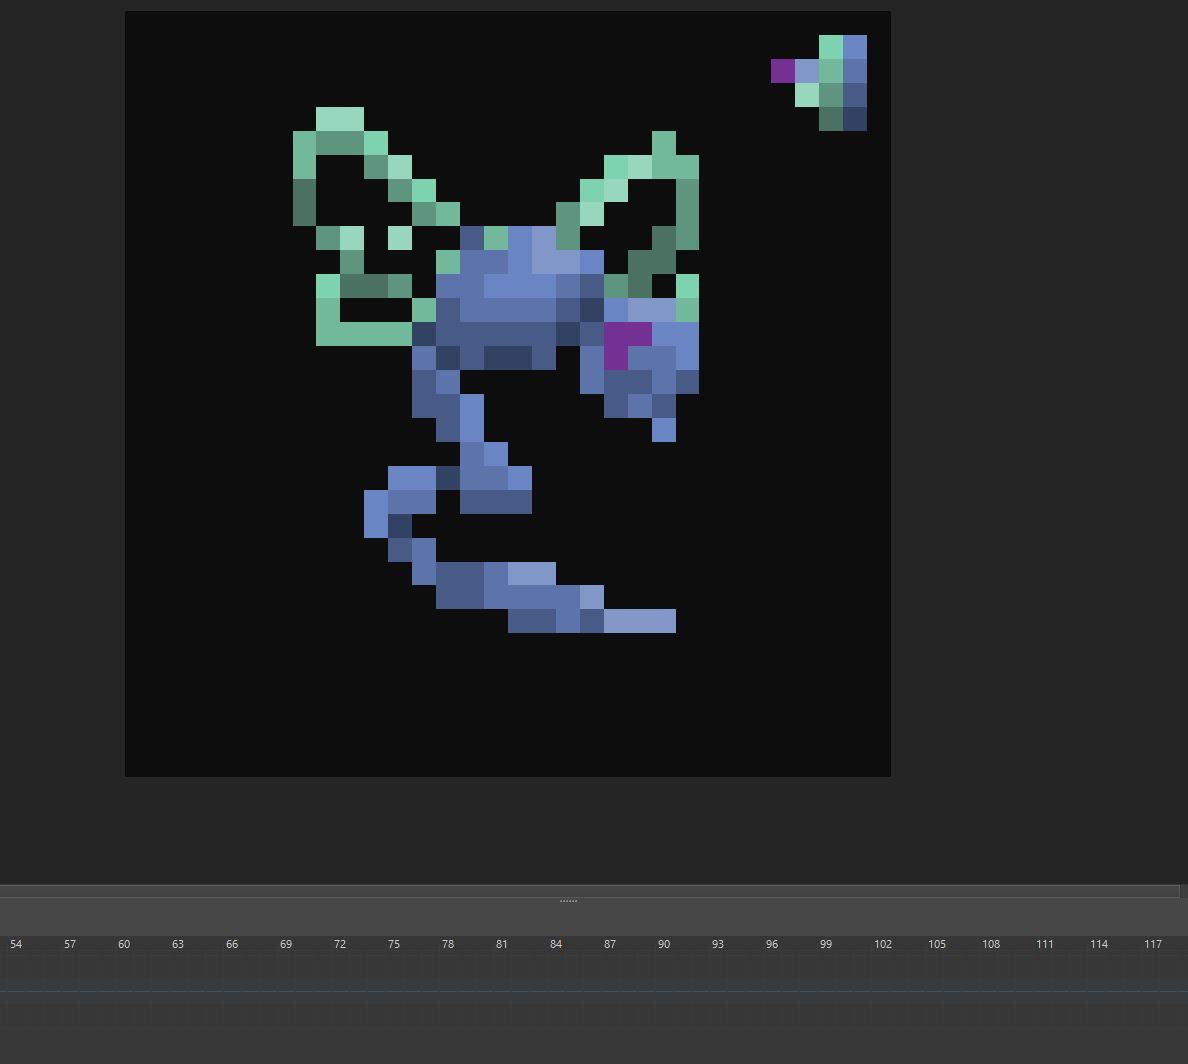Viewport: 1188px width, 1064px height.
Task: Go to frame 78 in the timeline ruler
Action: click(448, 944)
